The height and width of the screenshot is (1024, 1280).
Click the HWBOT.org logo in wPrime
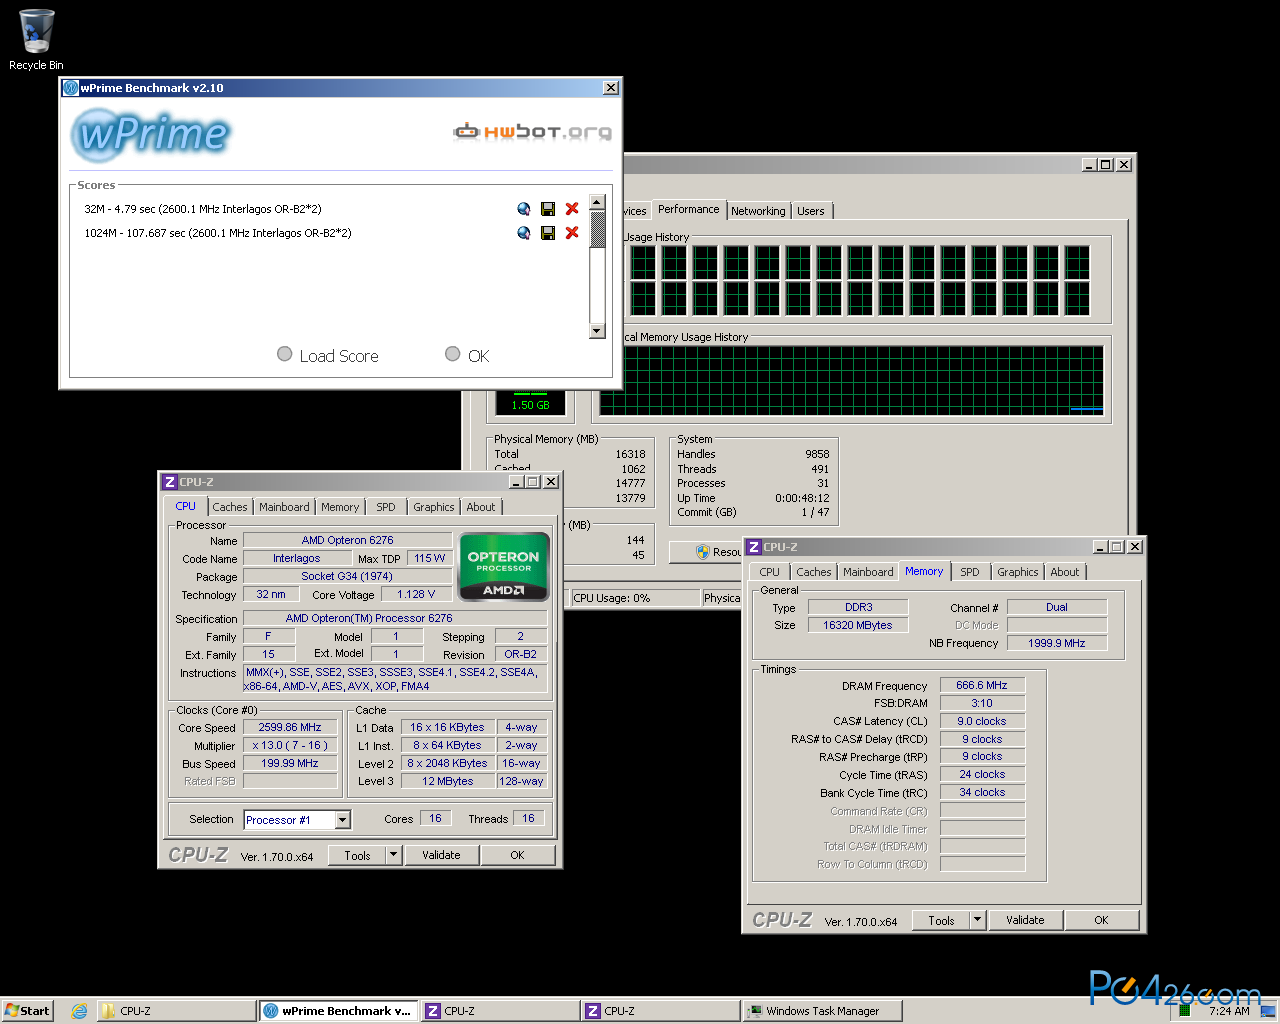[532, 131]
